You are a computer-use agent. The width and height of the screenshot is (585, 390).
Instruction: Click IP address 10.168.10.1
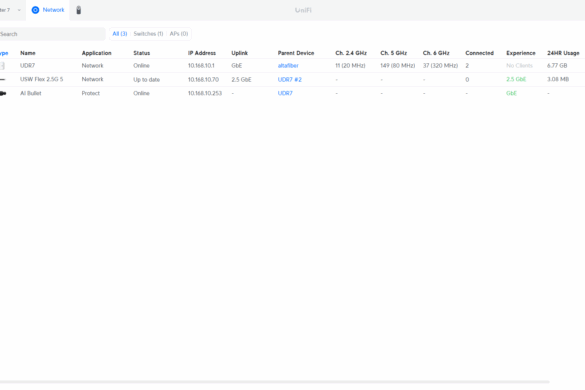pyautogui.click(x=201, y=66)
